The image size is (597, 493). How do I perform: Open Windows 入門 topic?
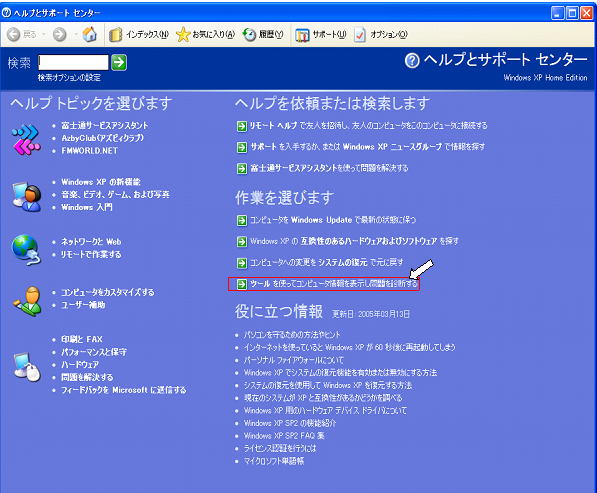pos(87,207)
